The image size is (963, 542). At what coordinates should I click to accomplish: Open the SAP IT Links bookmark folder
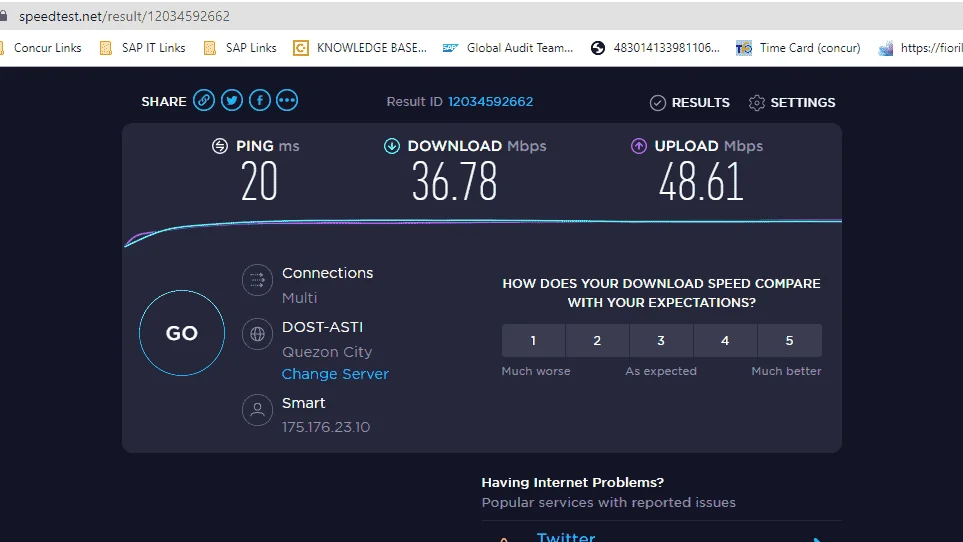coord(142,48)
